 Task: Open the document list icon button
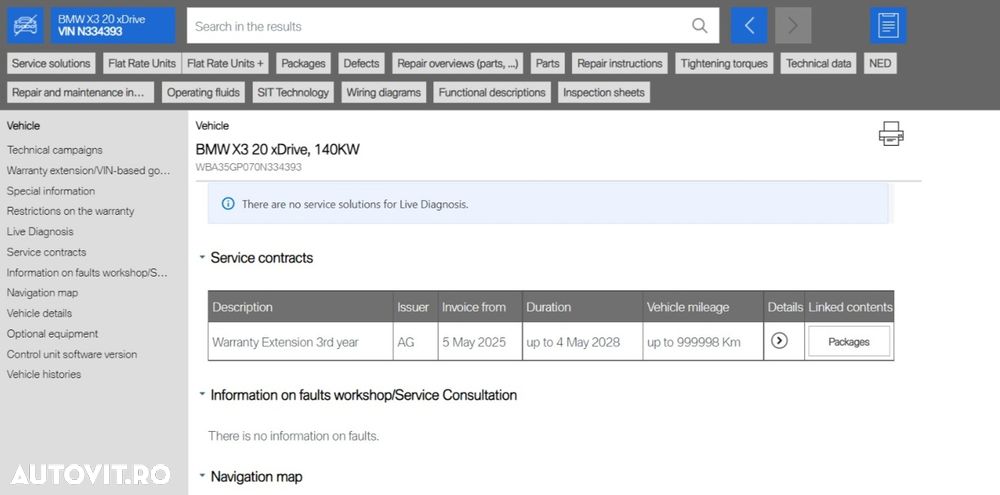pyautogui.click(x=888, y=26)
